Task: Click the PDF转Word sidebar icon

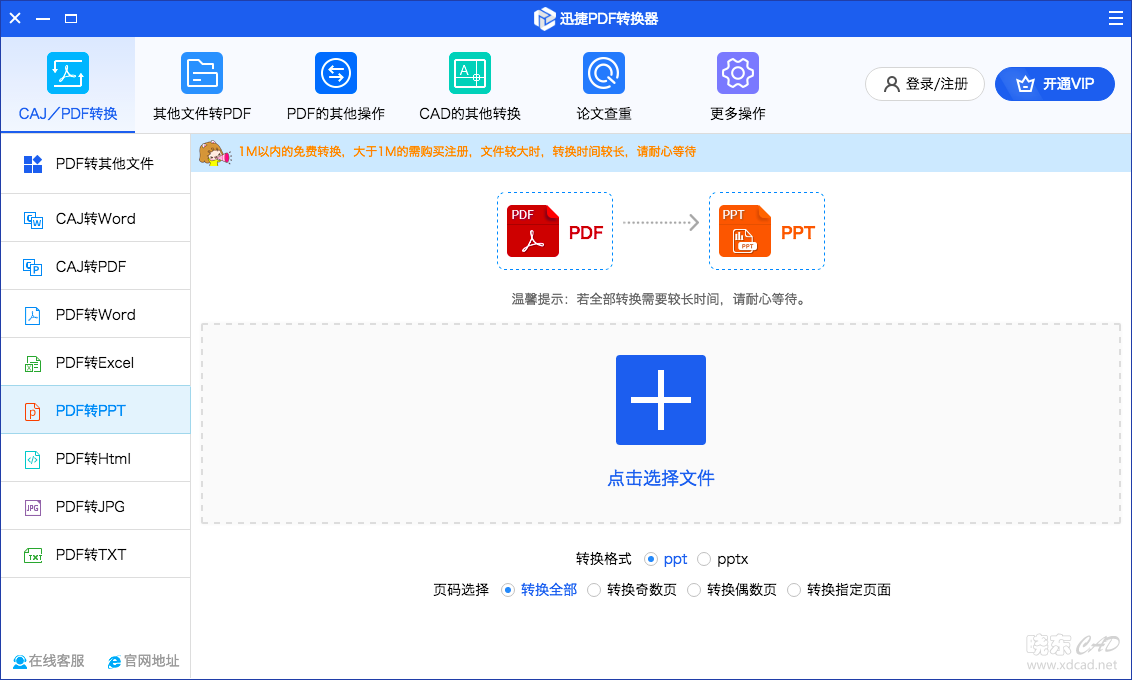Action: [32, 315]
